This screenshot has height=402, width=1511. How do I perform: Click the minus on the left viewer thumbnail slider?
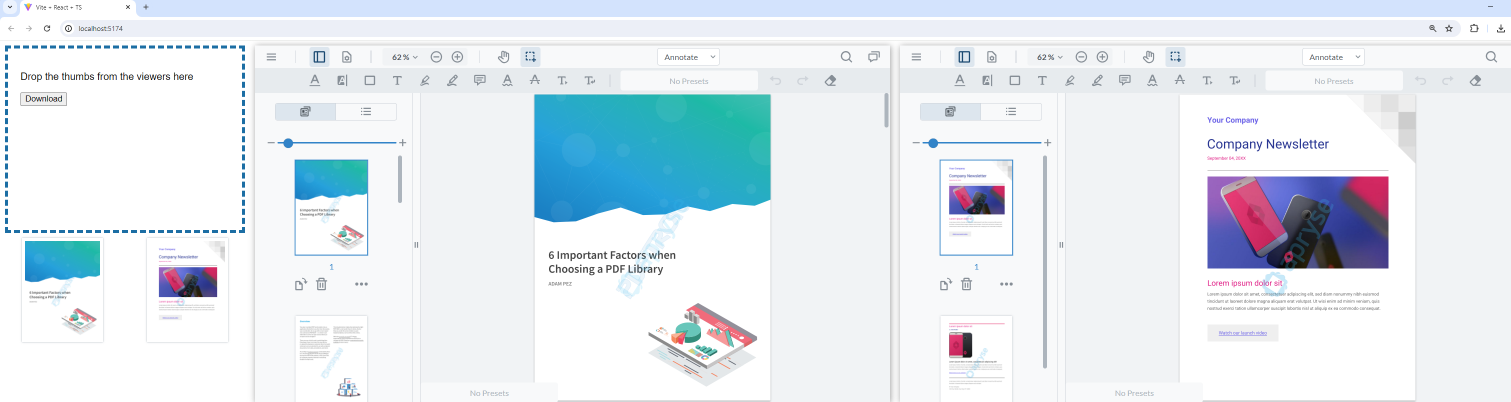[270, 143]
